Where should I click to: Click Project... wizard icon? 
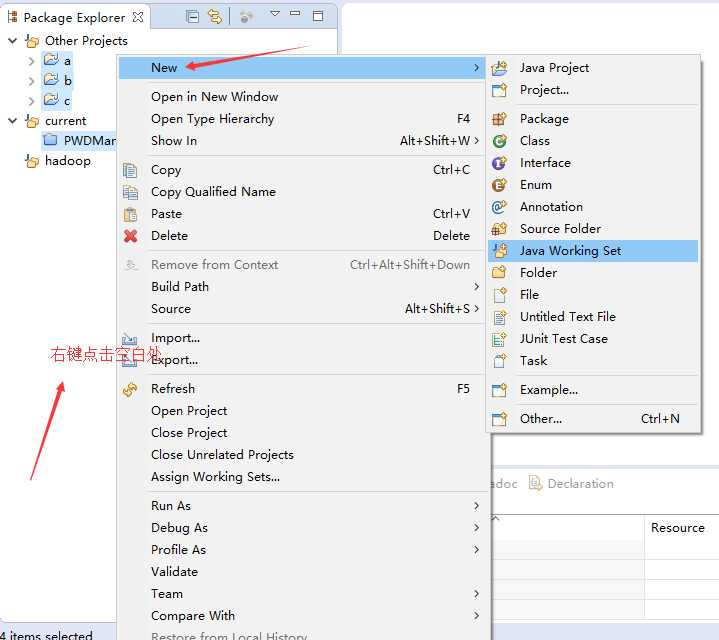point(499,90)
